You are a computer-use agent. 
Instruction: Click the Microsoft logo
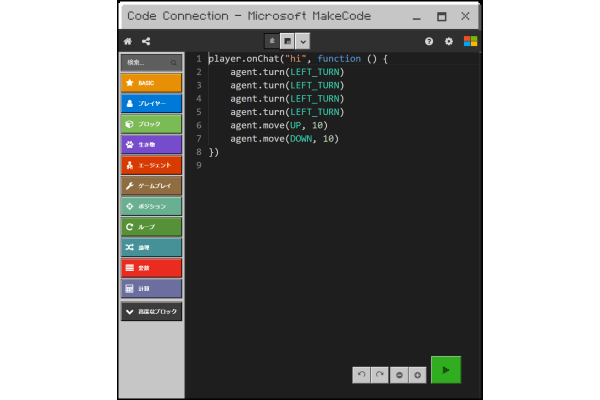470,41
